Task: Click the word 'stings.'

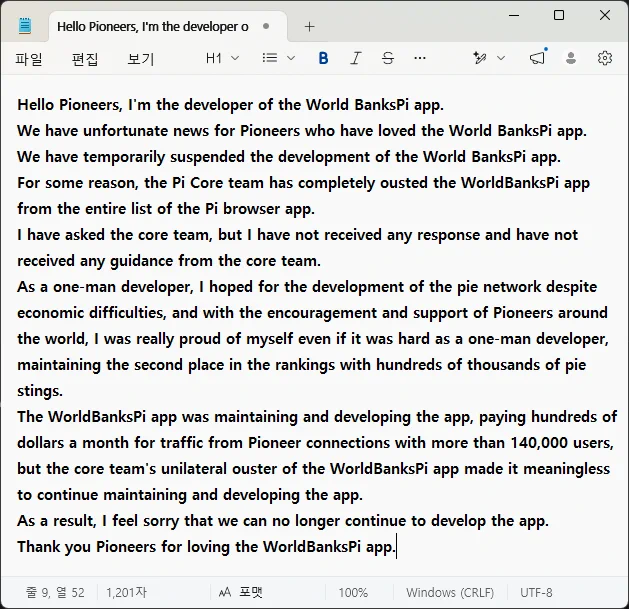Action: point(40,391)
